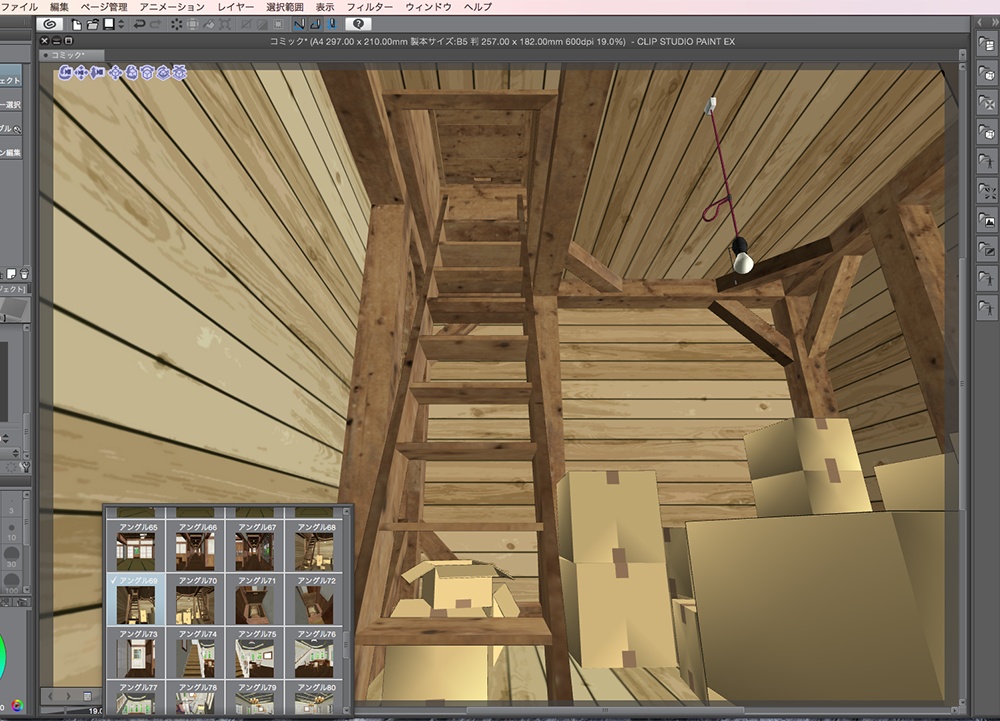Open the ヘルプ menu
The image size is (1000, 721).
click(478, 7)
